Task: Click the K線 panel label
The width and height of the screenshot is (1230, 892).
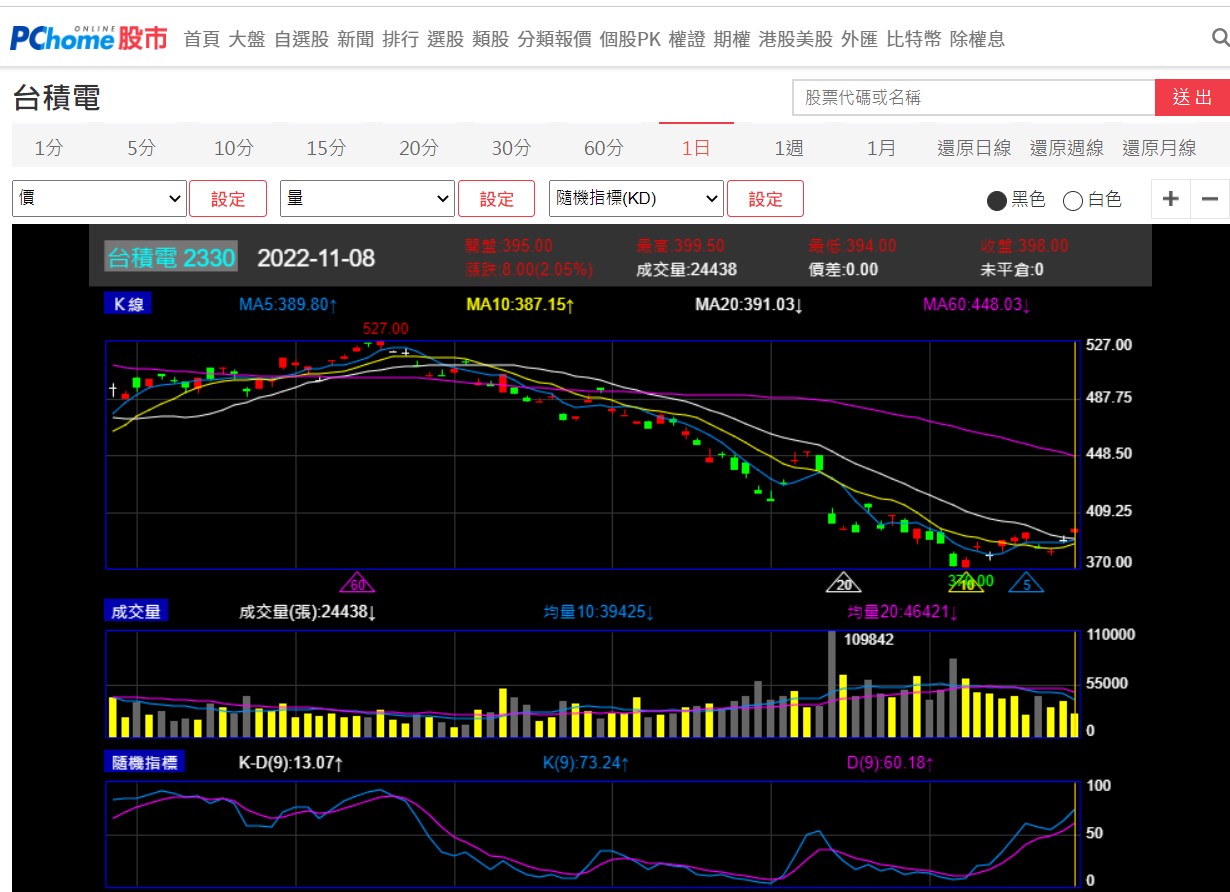Action: [128, 304]
